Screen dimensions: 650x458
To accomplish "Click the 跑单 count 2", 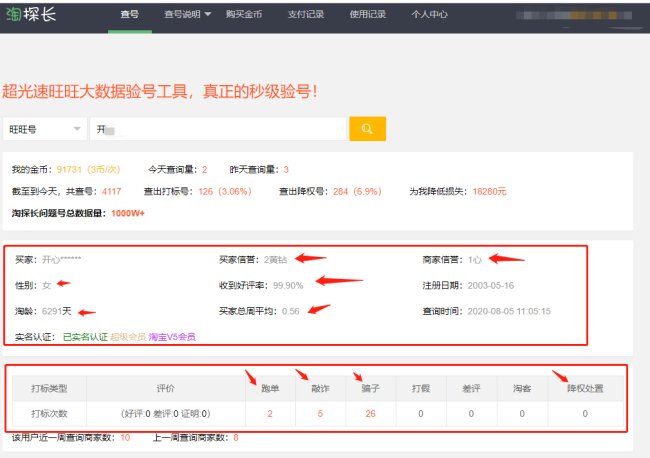I will (270, 414).
